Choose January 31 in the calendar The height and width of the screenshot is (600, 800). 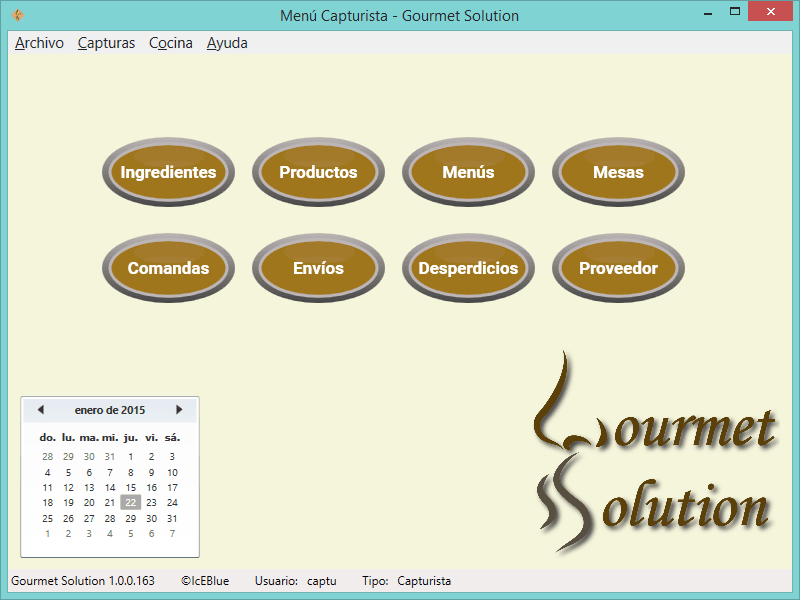tap(172, 519)
